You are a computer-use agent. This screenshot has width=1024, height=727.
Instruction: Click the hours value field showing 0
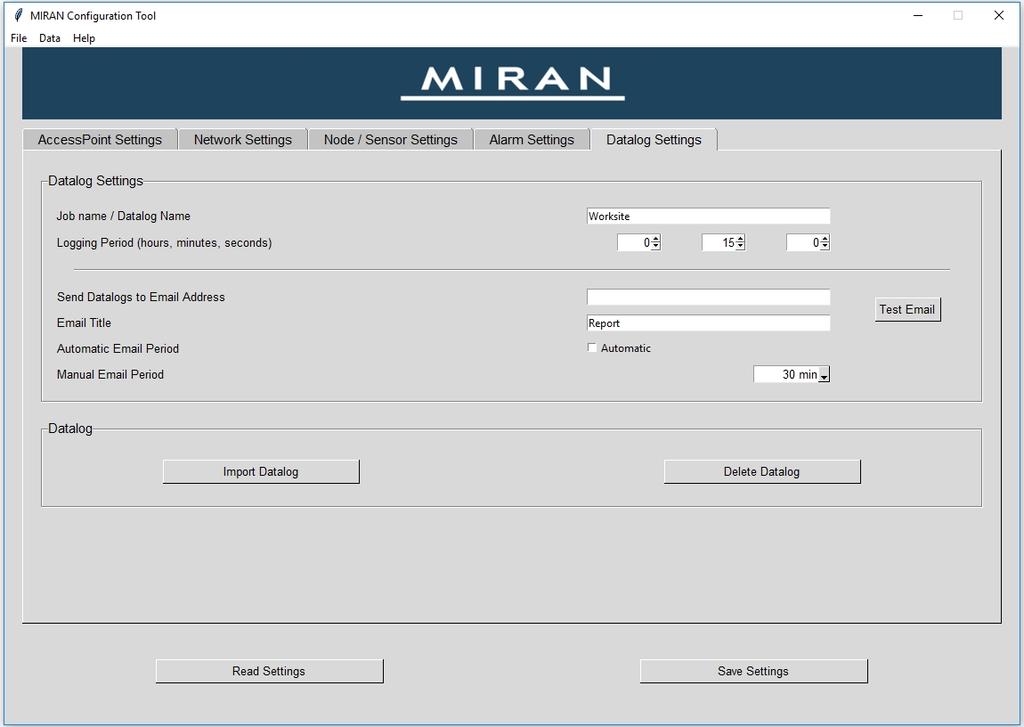pos(634,243)
